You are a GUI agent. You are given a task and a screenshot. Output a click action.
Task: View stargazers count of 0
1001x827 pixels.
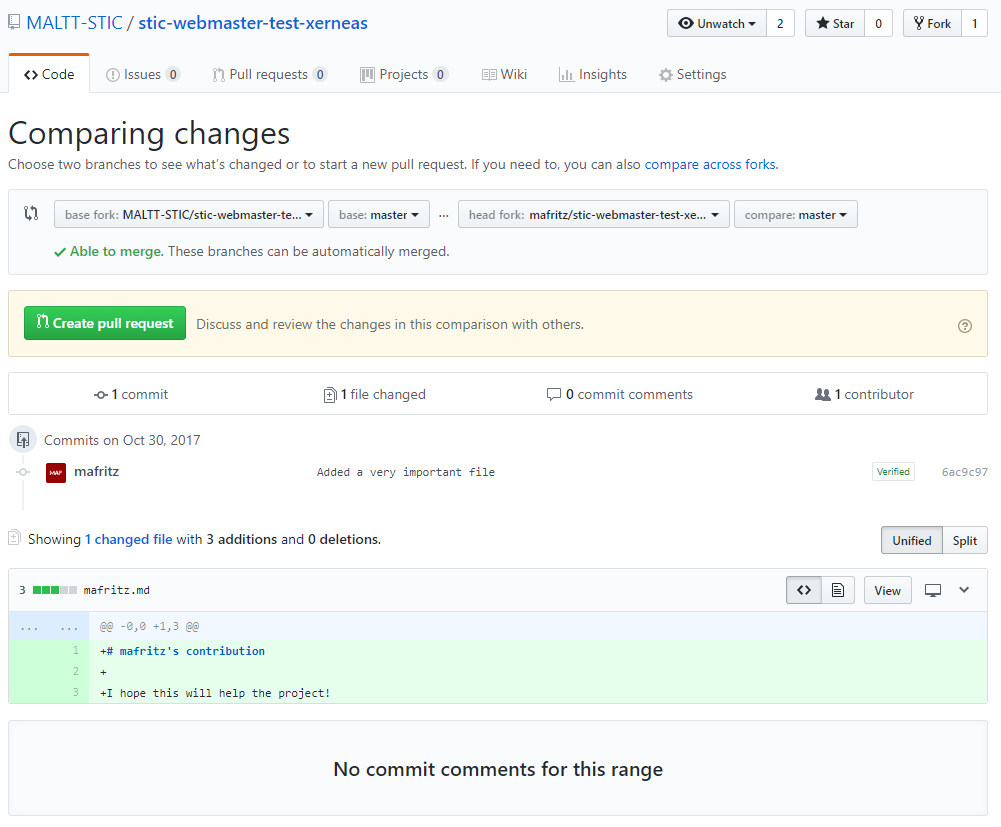878,24
